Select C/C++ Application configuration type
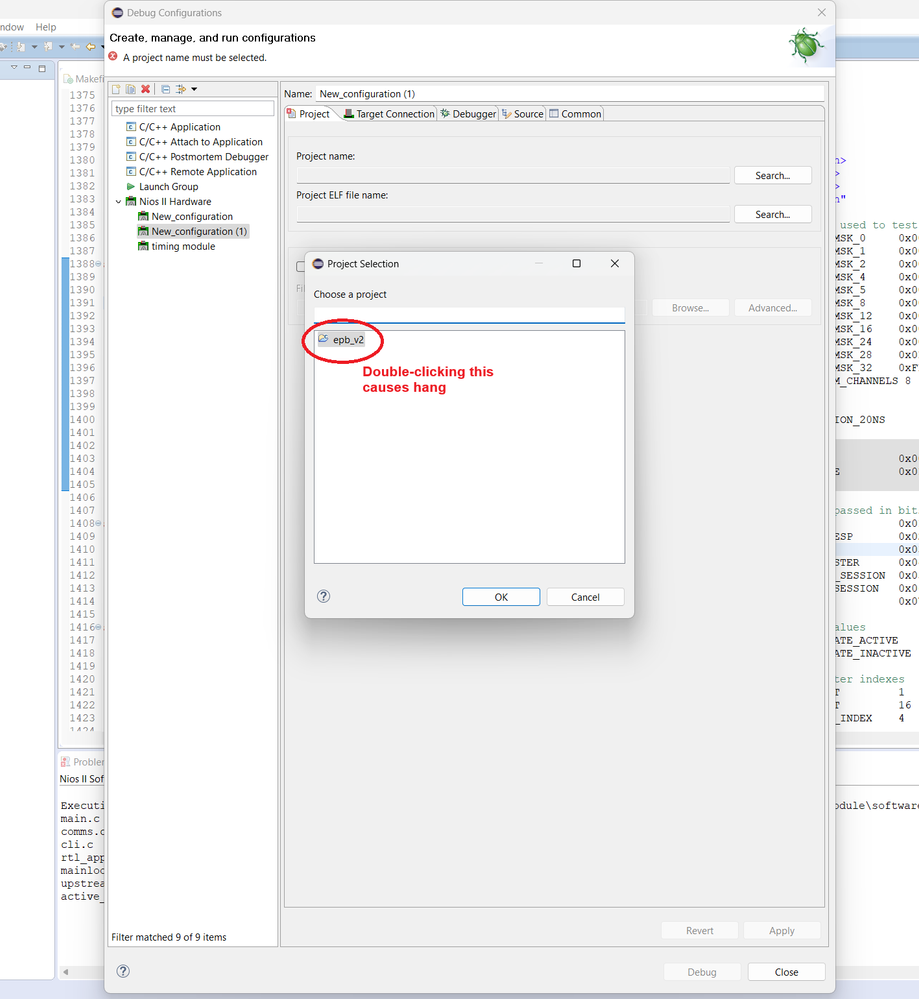This screenshot has height=999, width=919. [180, 127]
